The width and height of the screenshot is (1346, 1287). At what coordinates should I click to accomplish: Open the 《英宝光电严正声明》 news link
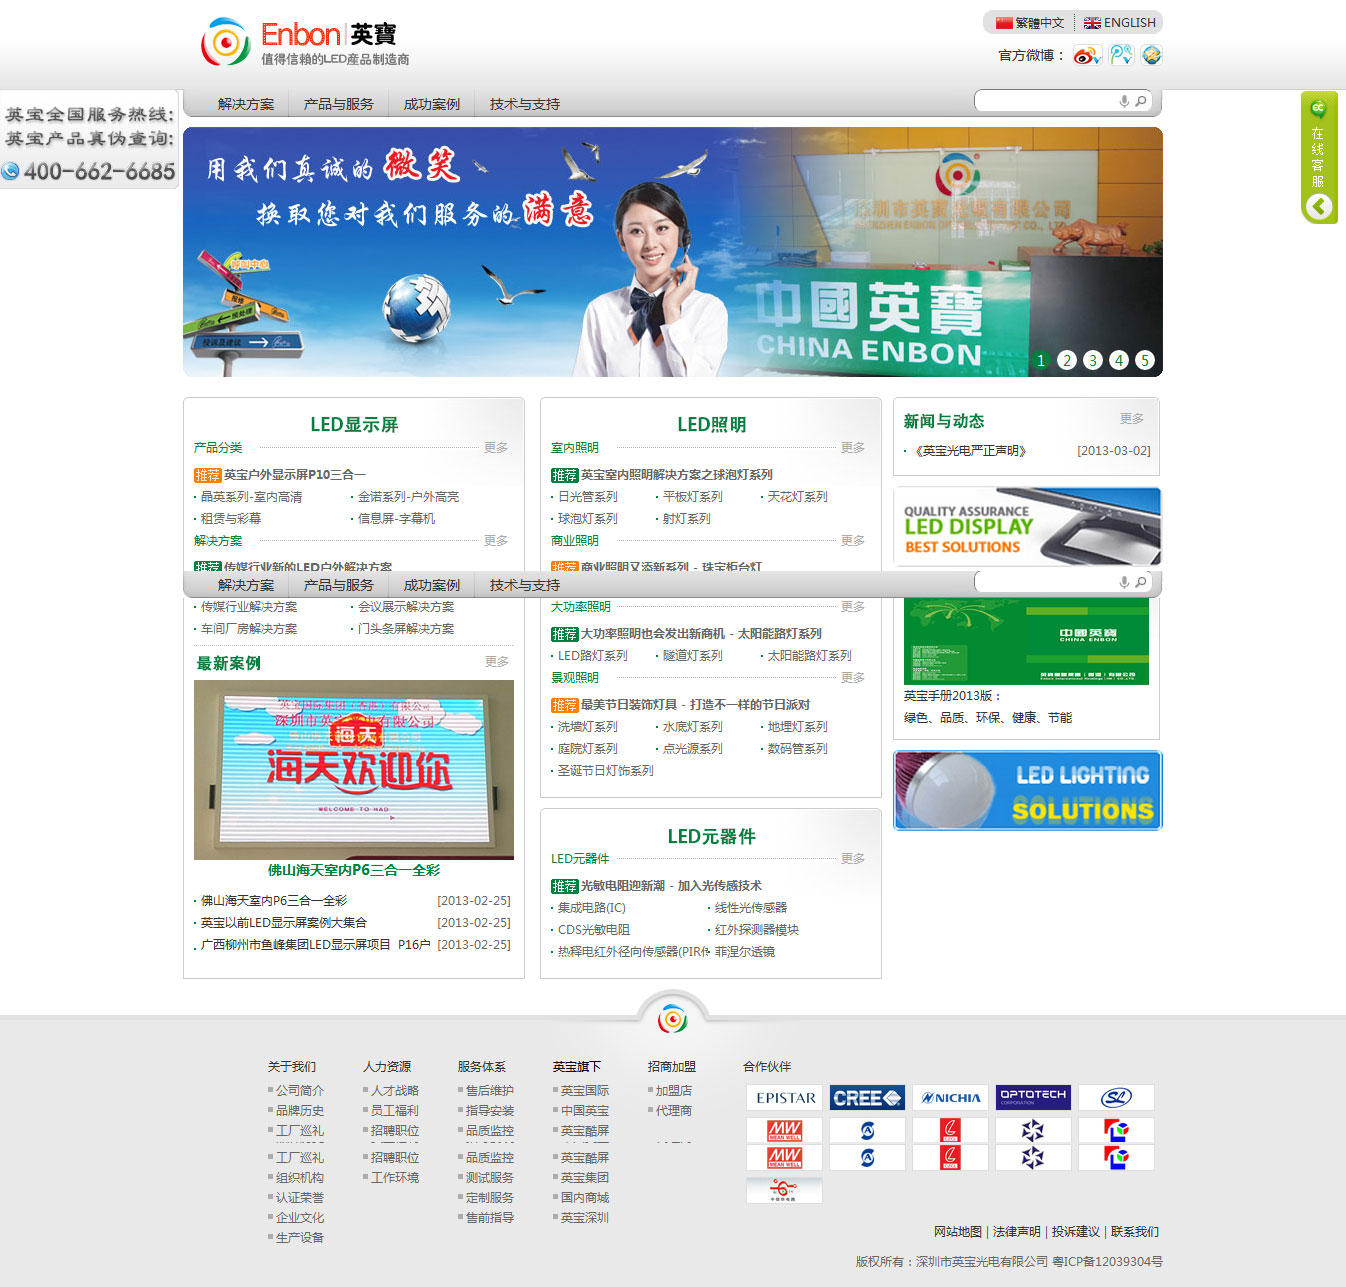click(970, 451)
